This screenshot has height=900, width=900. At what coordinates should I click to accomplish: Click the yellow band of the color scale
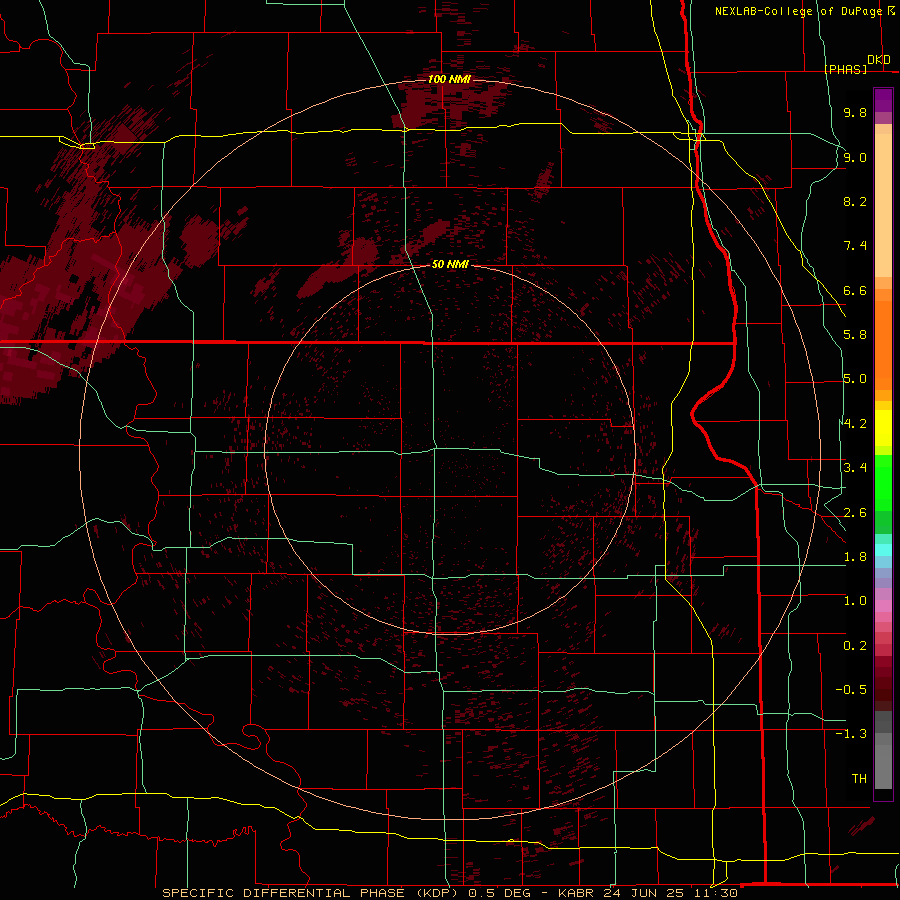click(883, 428)
